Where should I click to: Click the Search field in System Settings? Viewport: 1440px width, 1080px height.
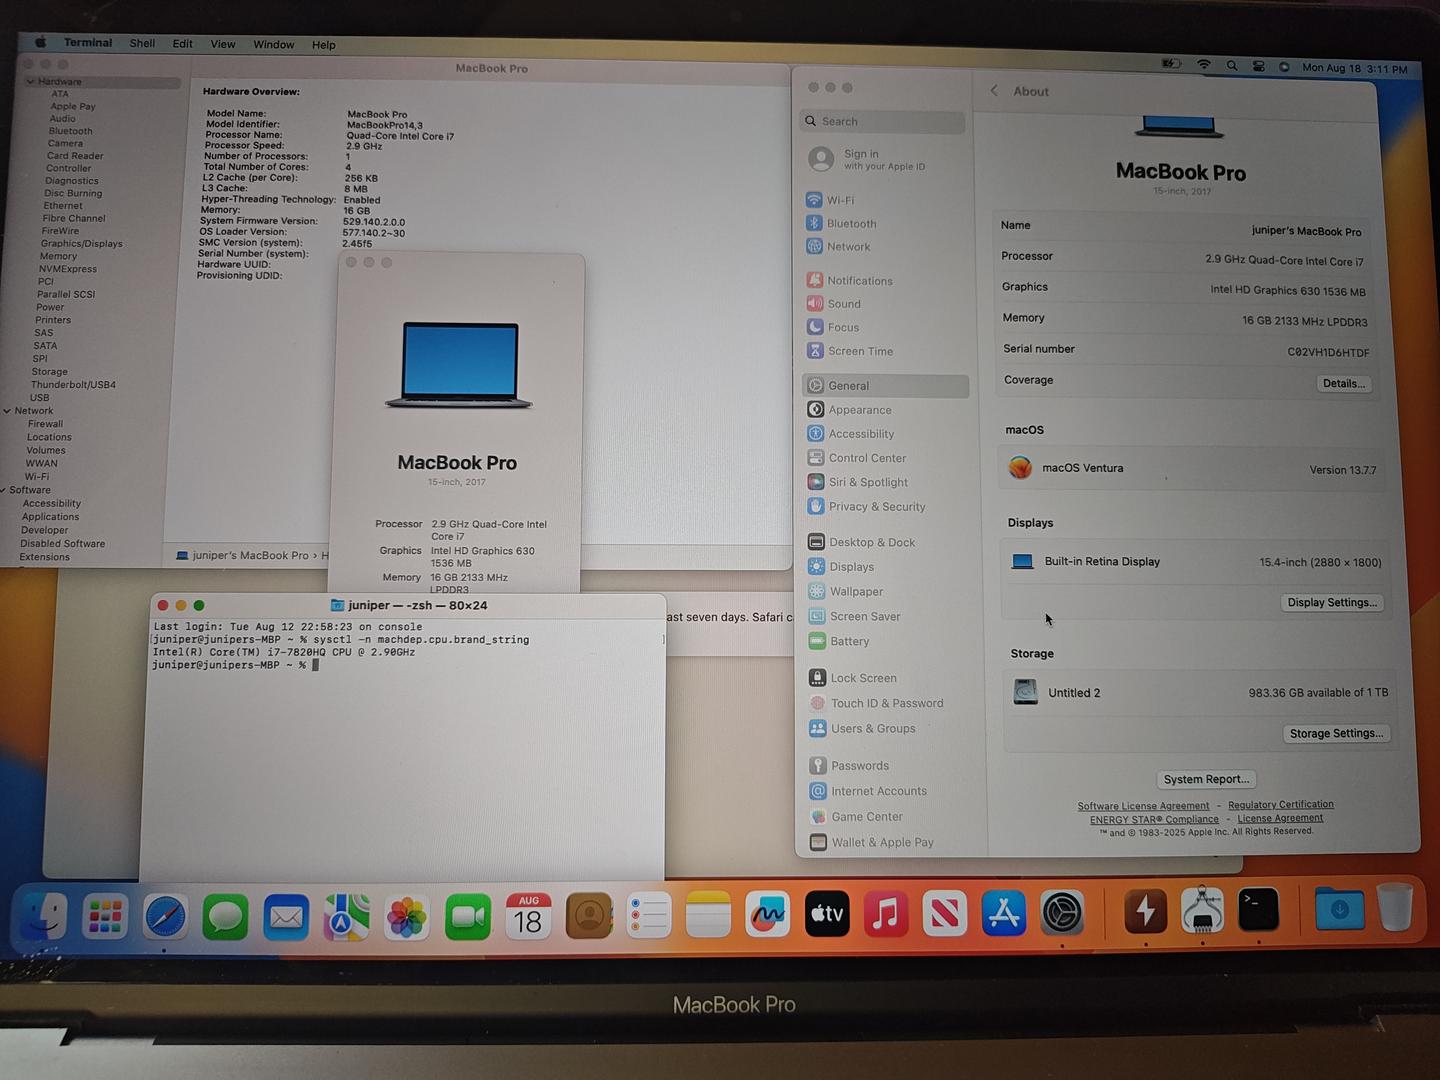pos(883,122)
